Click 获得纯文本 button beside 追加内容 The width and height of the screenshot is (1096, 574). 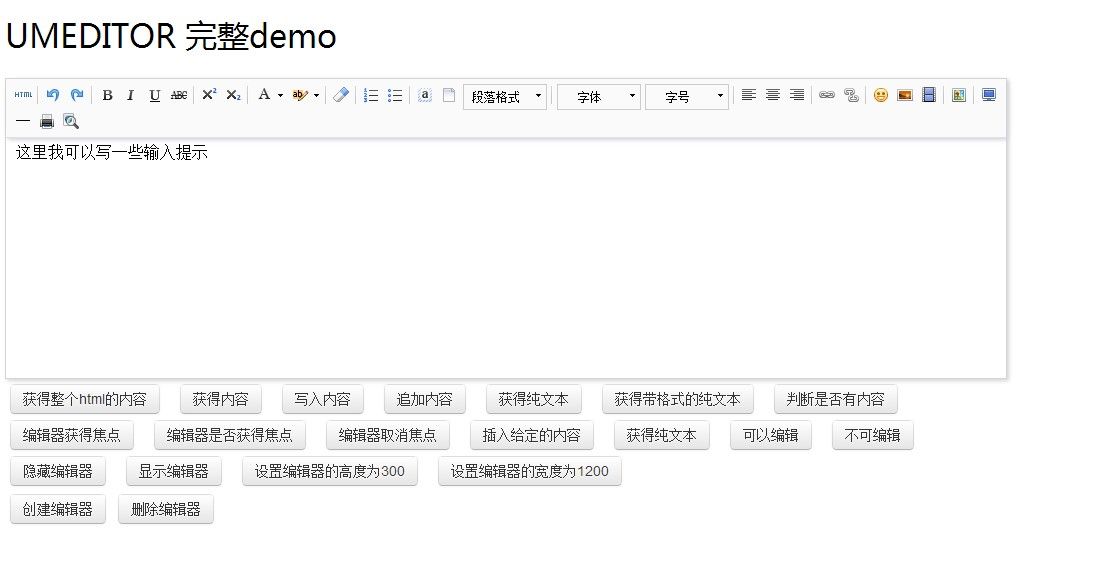[533, 399]
